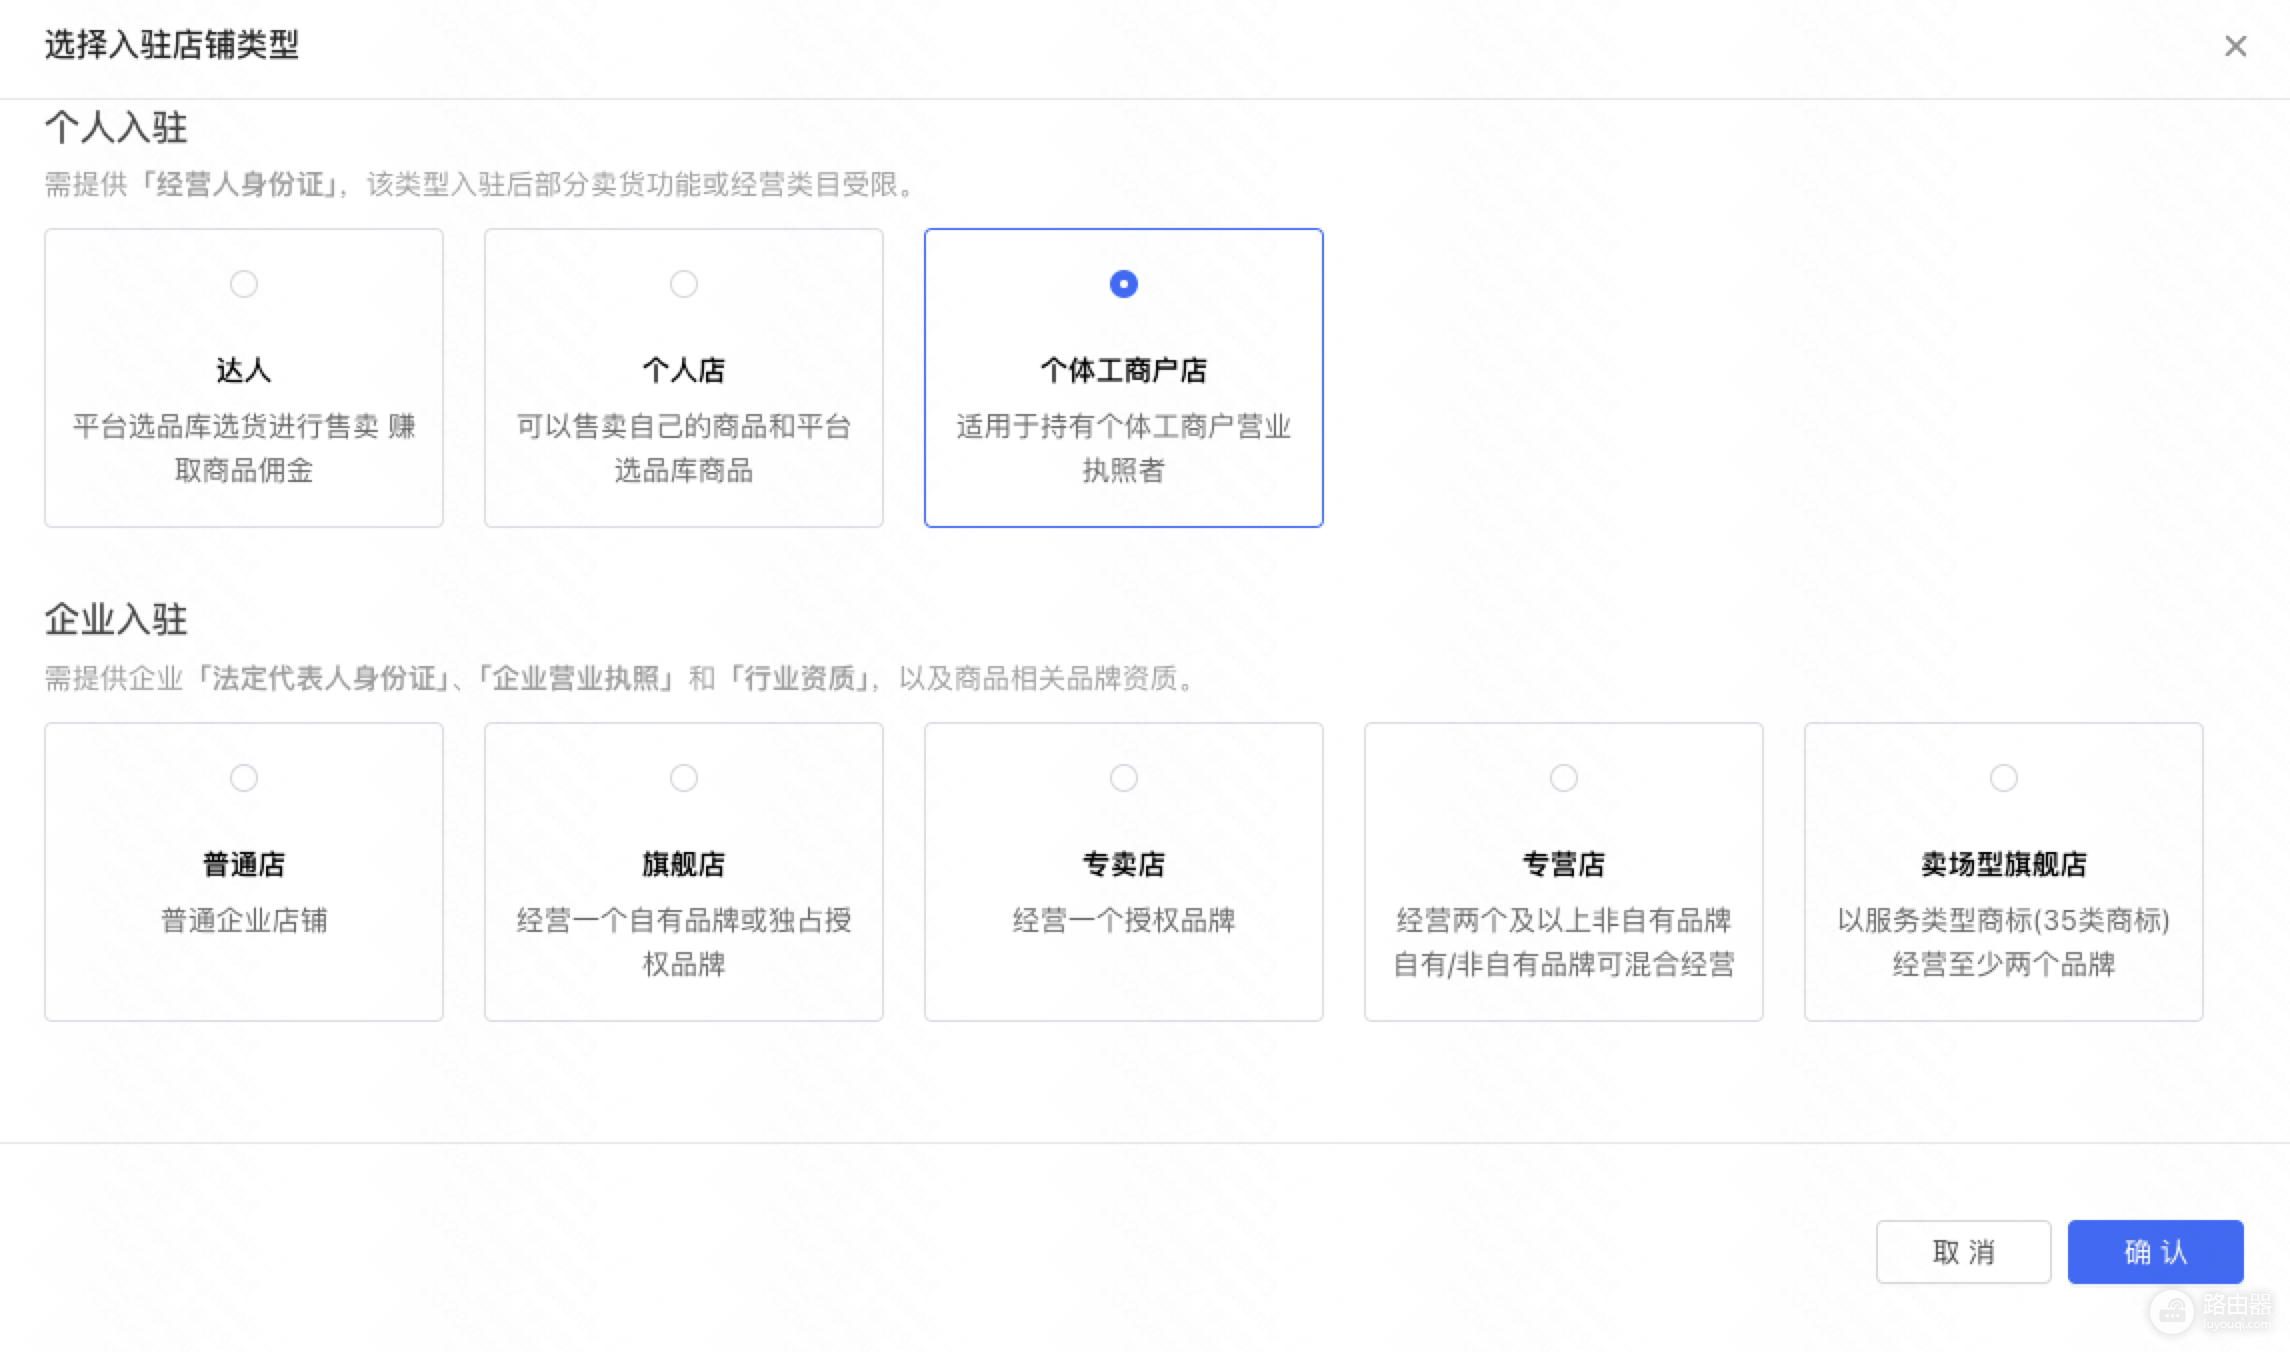Click description 可以售卖自己的商品和平台选品库商品
The height and width of the screenshot is (1352, 2290).
click(x=684, y=448)
